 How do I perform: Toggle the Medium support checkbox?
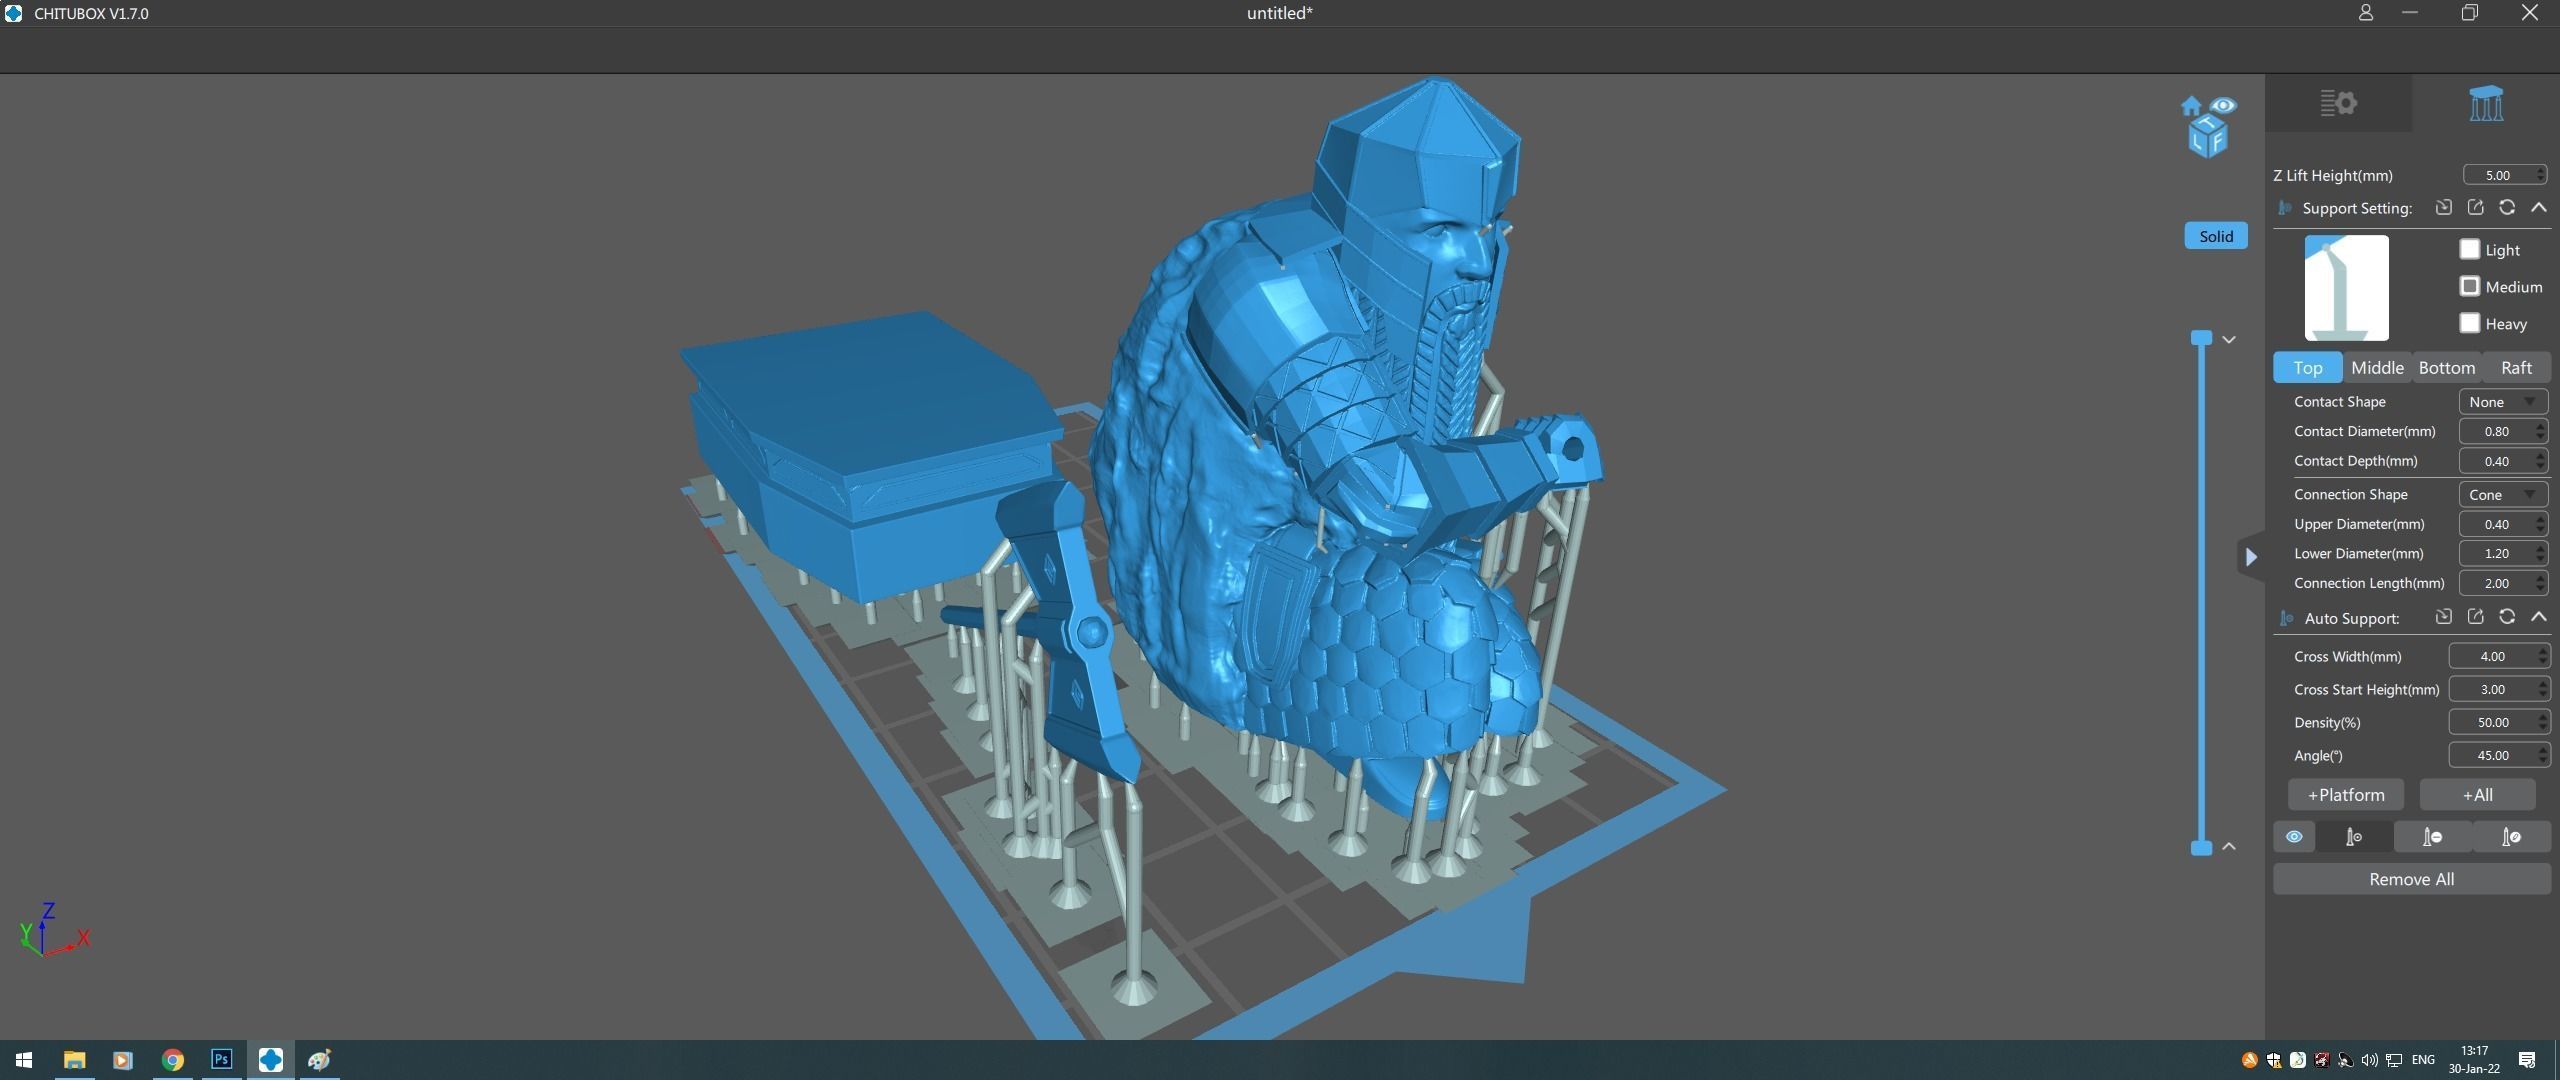point(2469,286)
